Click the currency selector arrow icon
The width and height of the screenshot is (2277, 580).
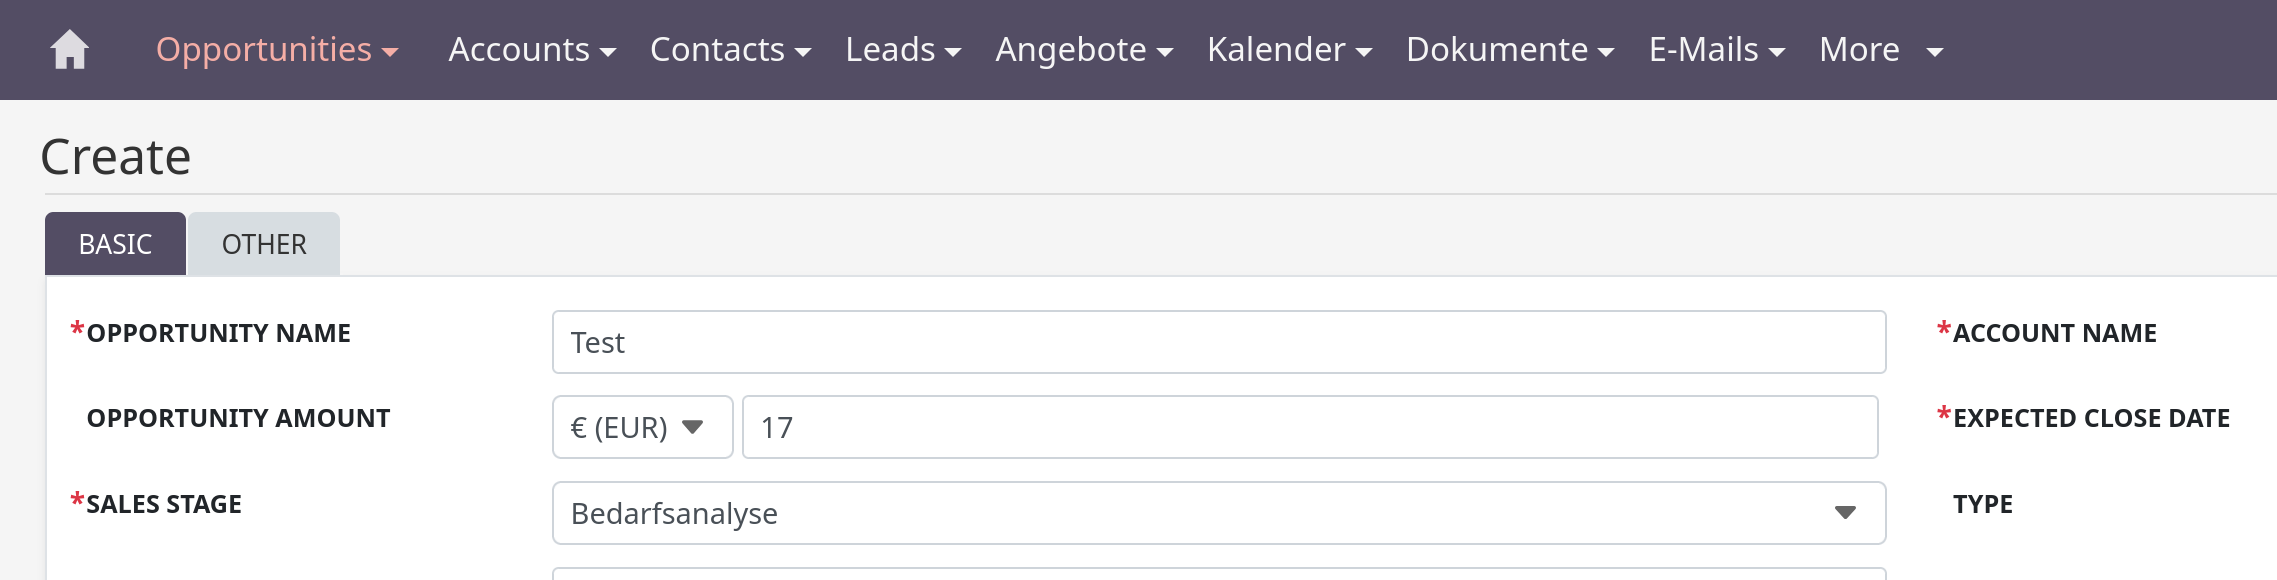coord(692,427)
